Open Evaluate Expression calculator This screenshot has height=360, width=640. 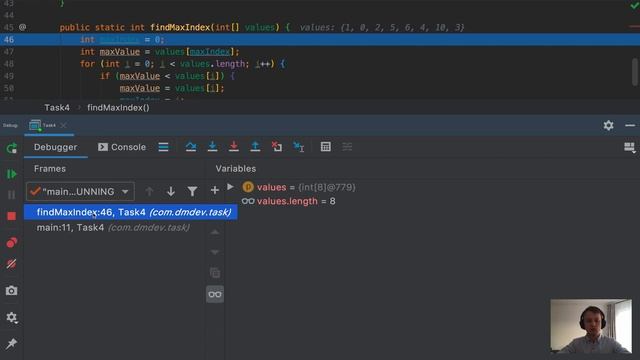coord(325,147)
